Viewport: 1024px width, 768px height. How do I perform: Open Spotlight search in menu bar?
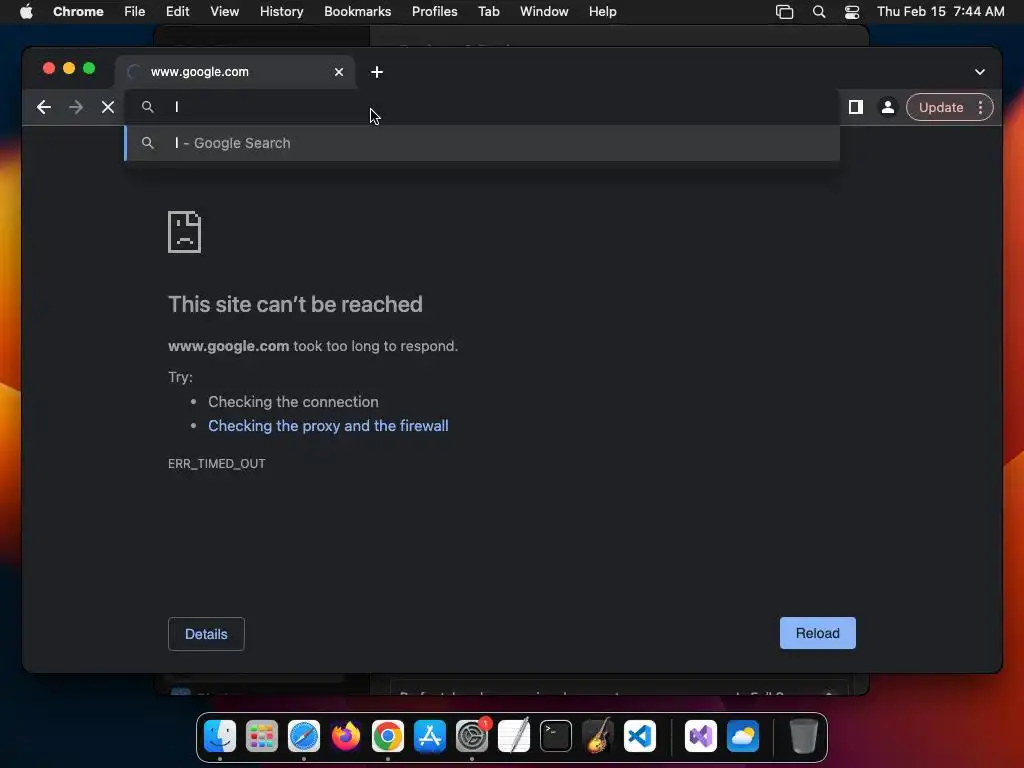point(818,12)
